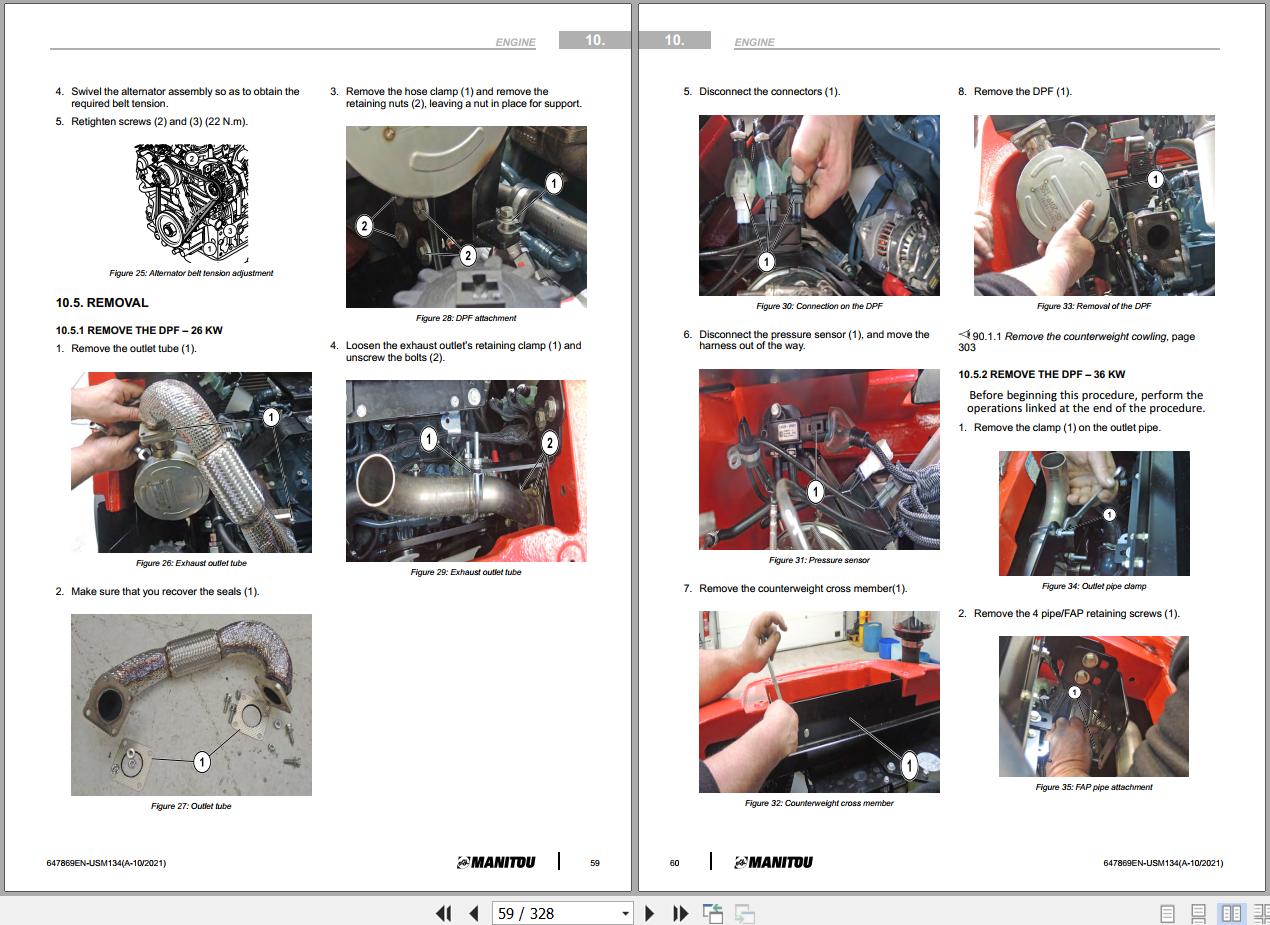The width and height of the screenshot is (1270, 925).
Task: Click right footer code '647869EN-USM134(A-10/2021)'
Action: 1163,863
